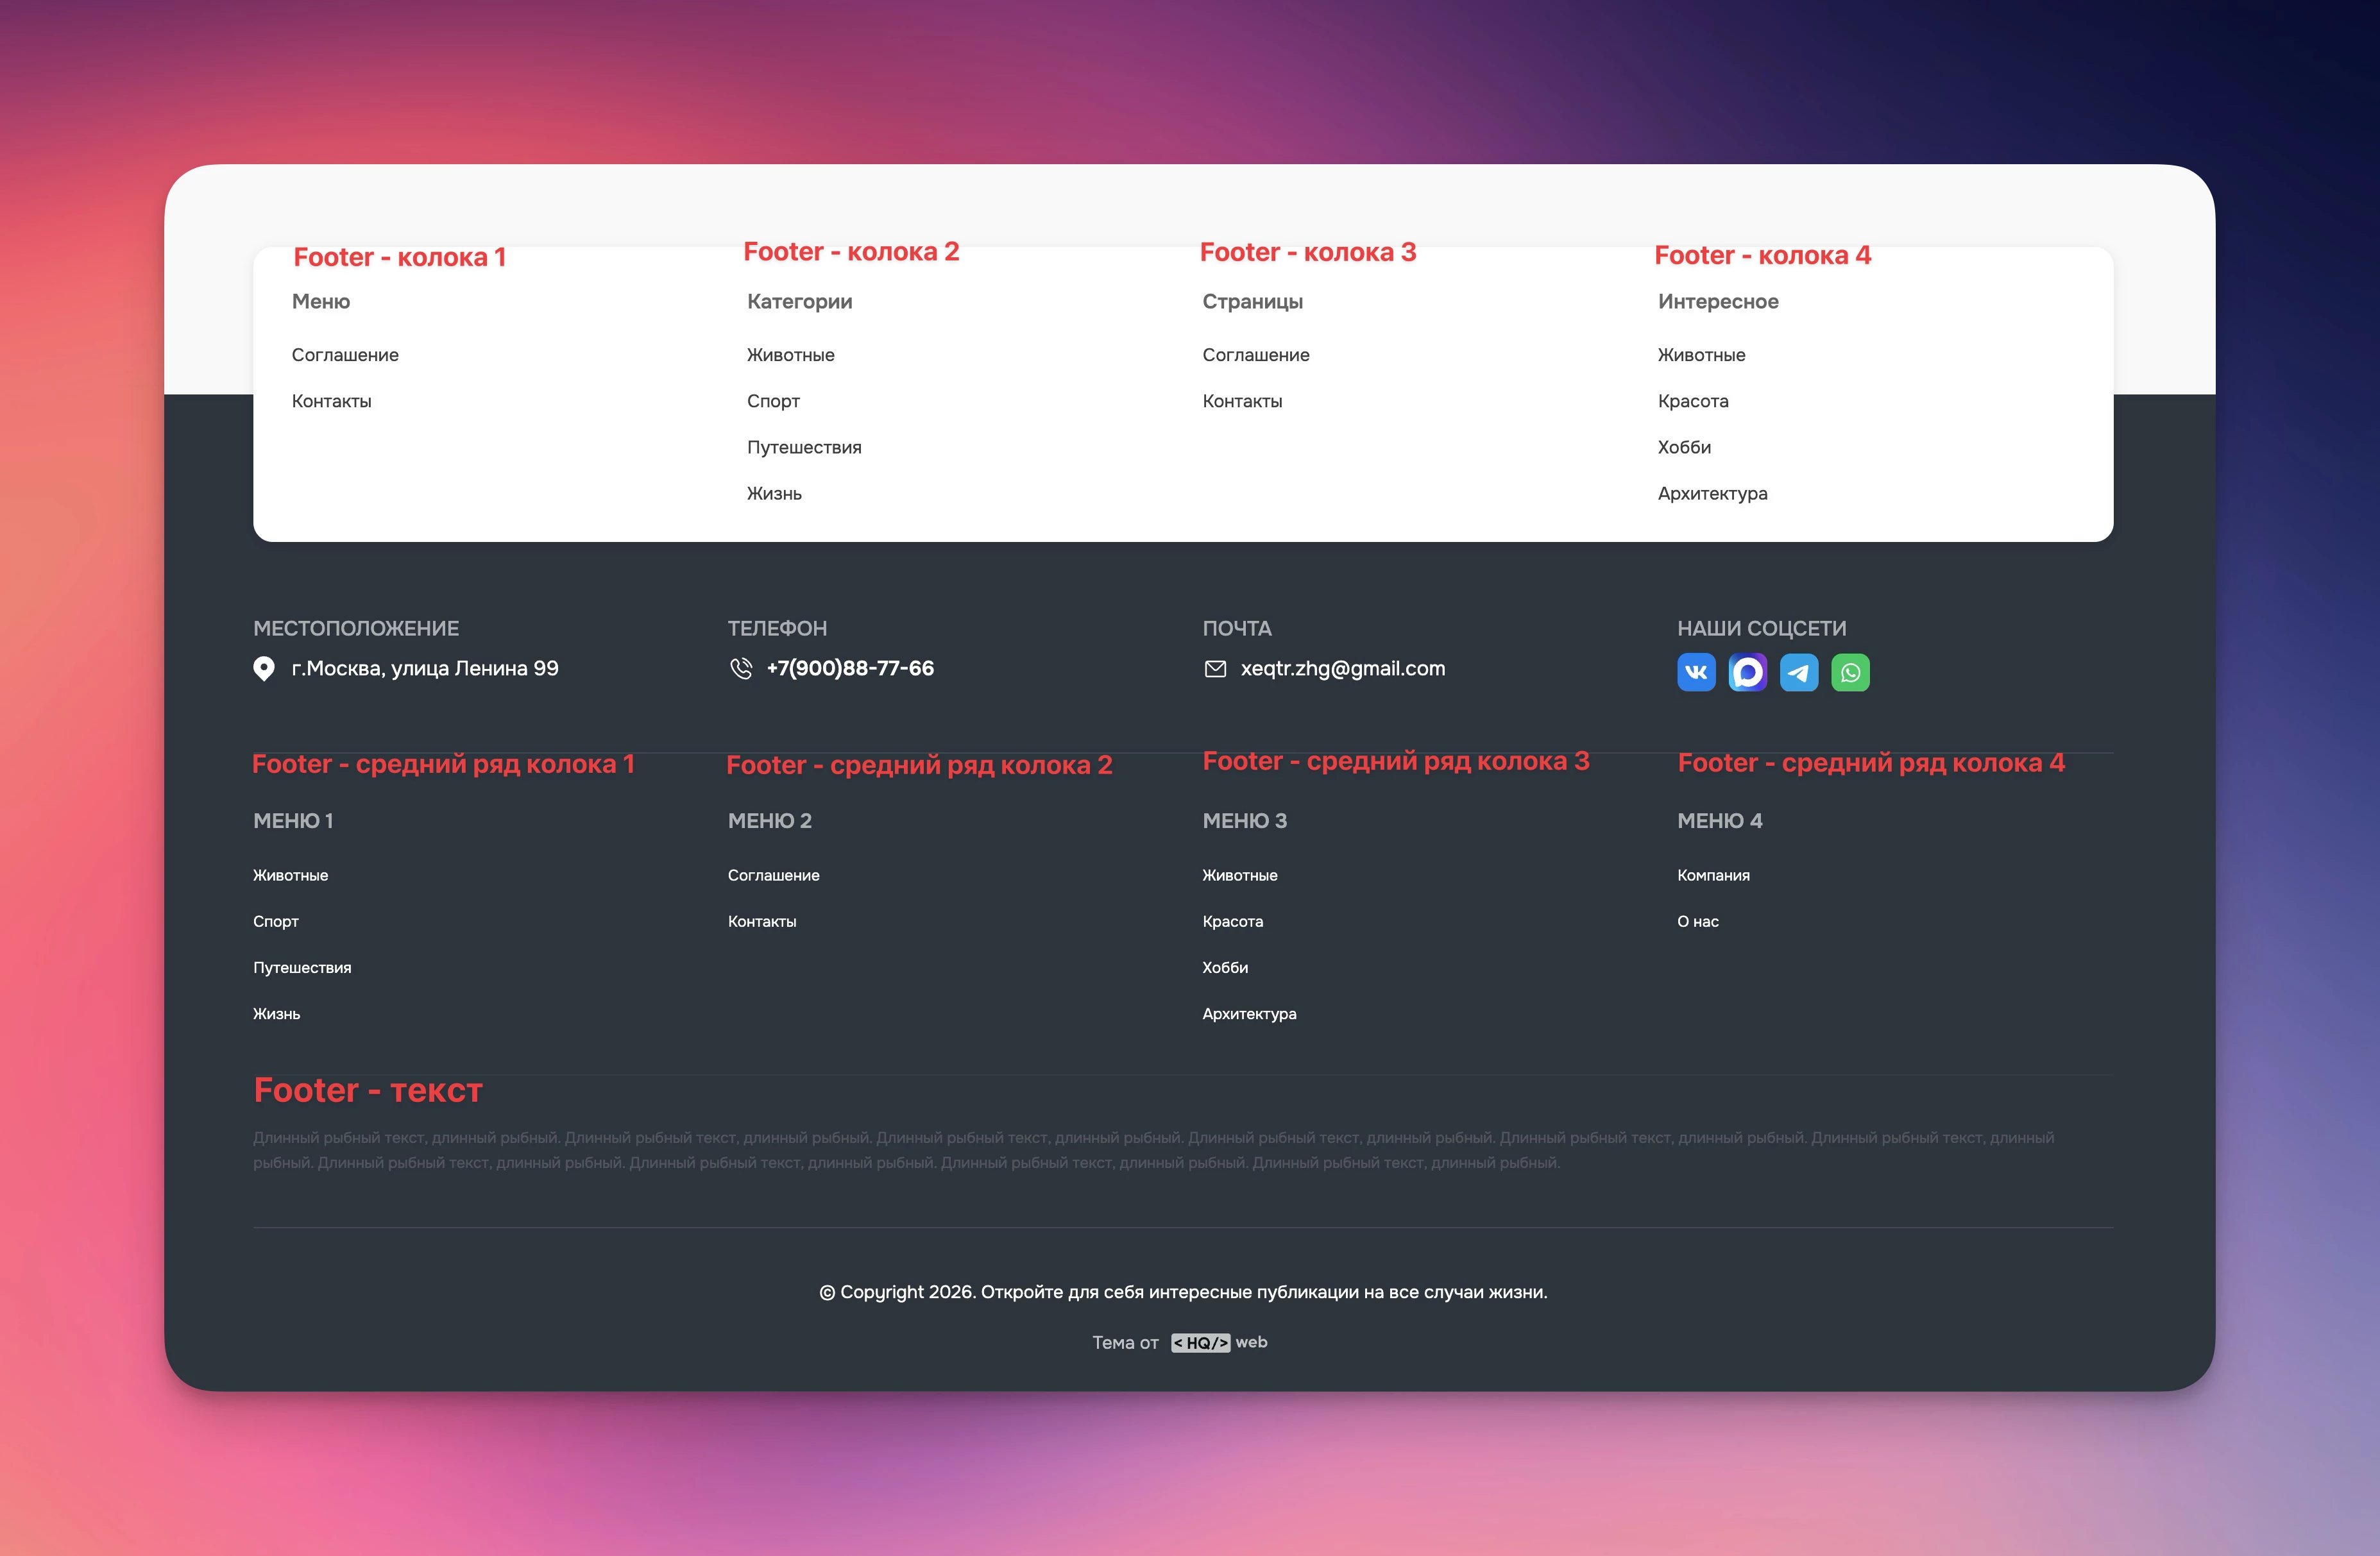
Task: Call the +7(900)88-77-66 phone link
Action: tap(850, 668)
